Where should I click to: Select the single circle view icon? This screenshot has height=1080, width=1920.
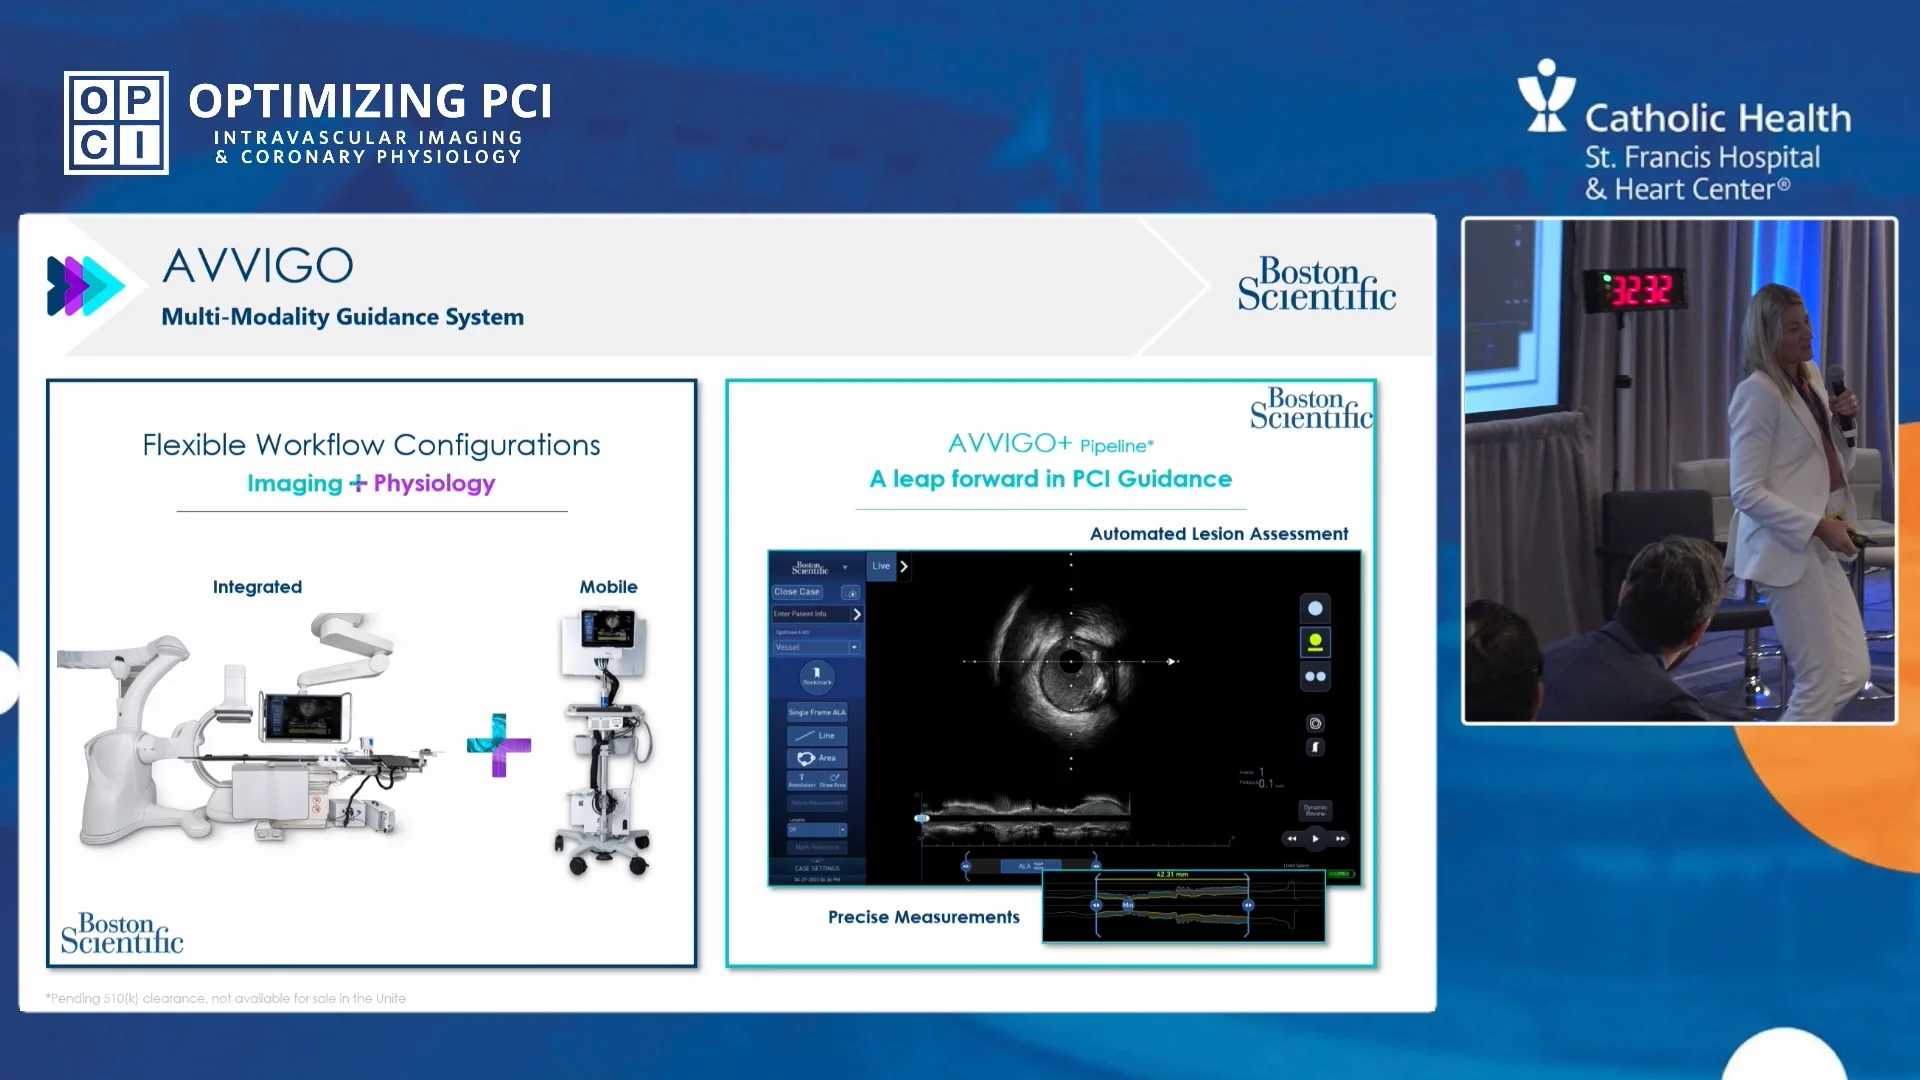pyautogui.click(x=1316, y=607)
